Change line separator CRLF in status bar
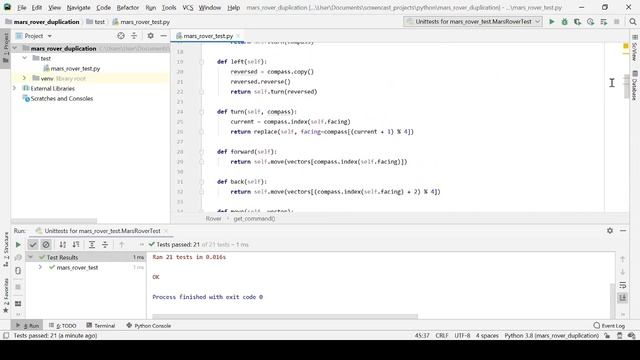 click(442, 336)
